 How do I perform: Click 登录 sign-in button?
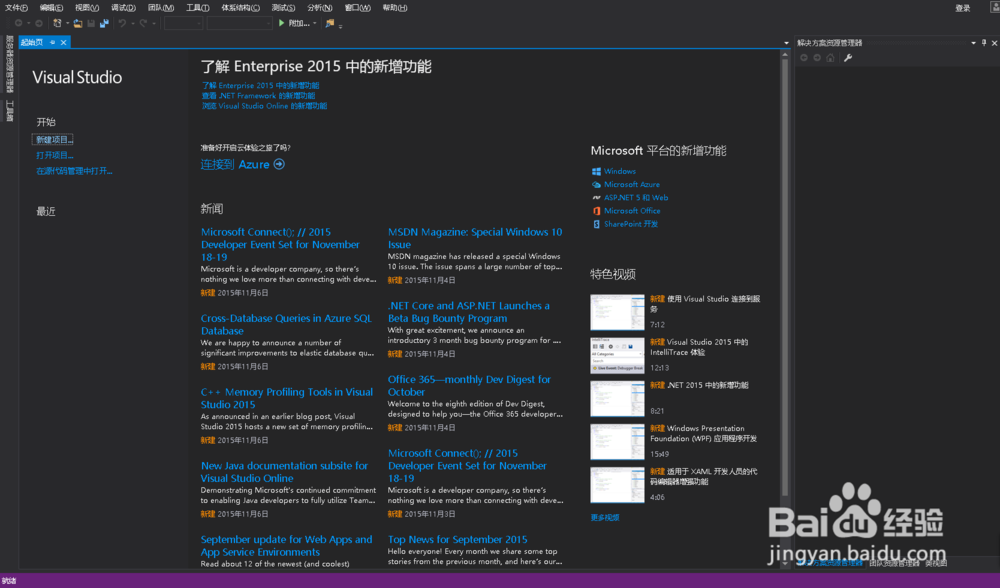pyautogui.click(x=962, y=8)
